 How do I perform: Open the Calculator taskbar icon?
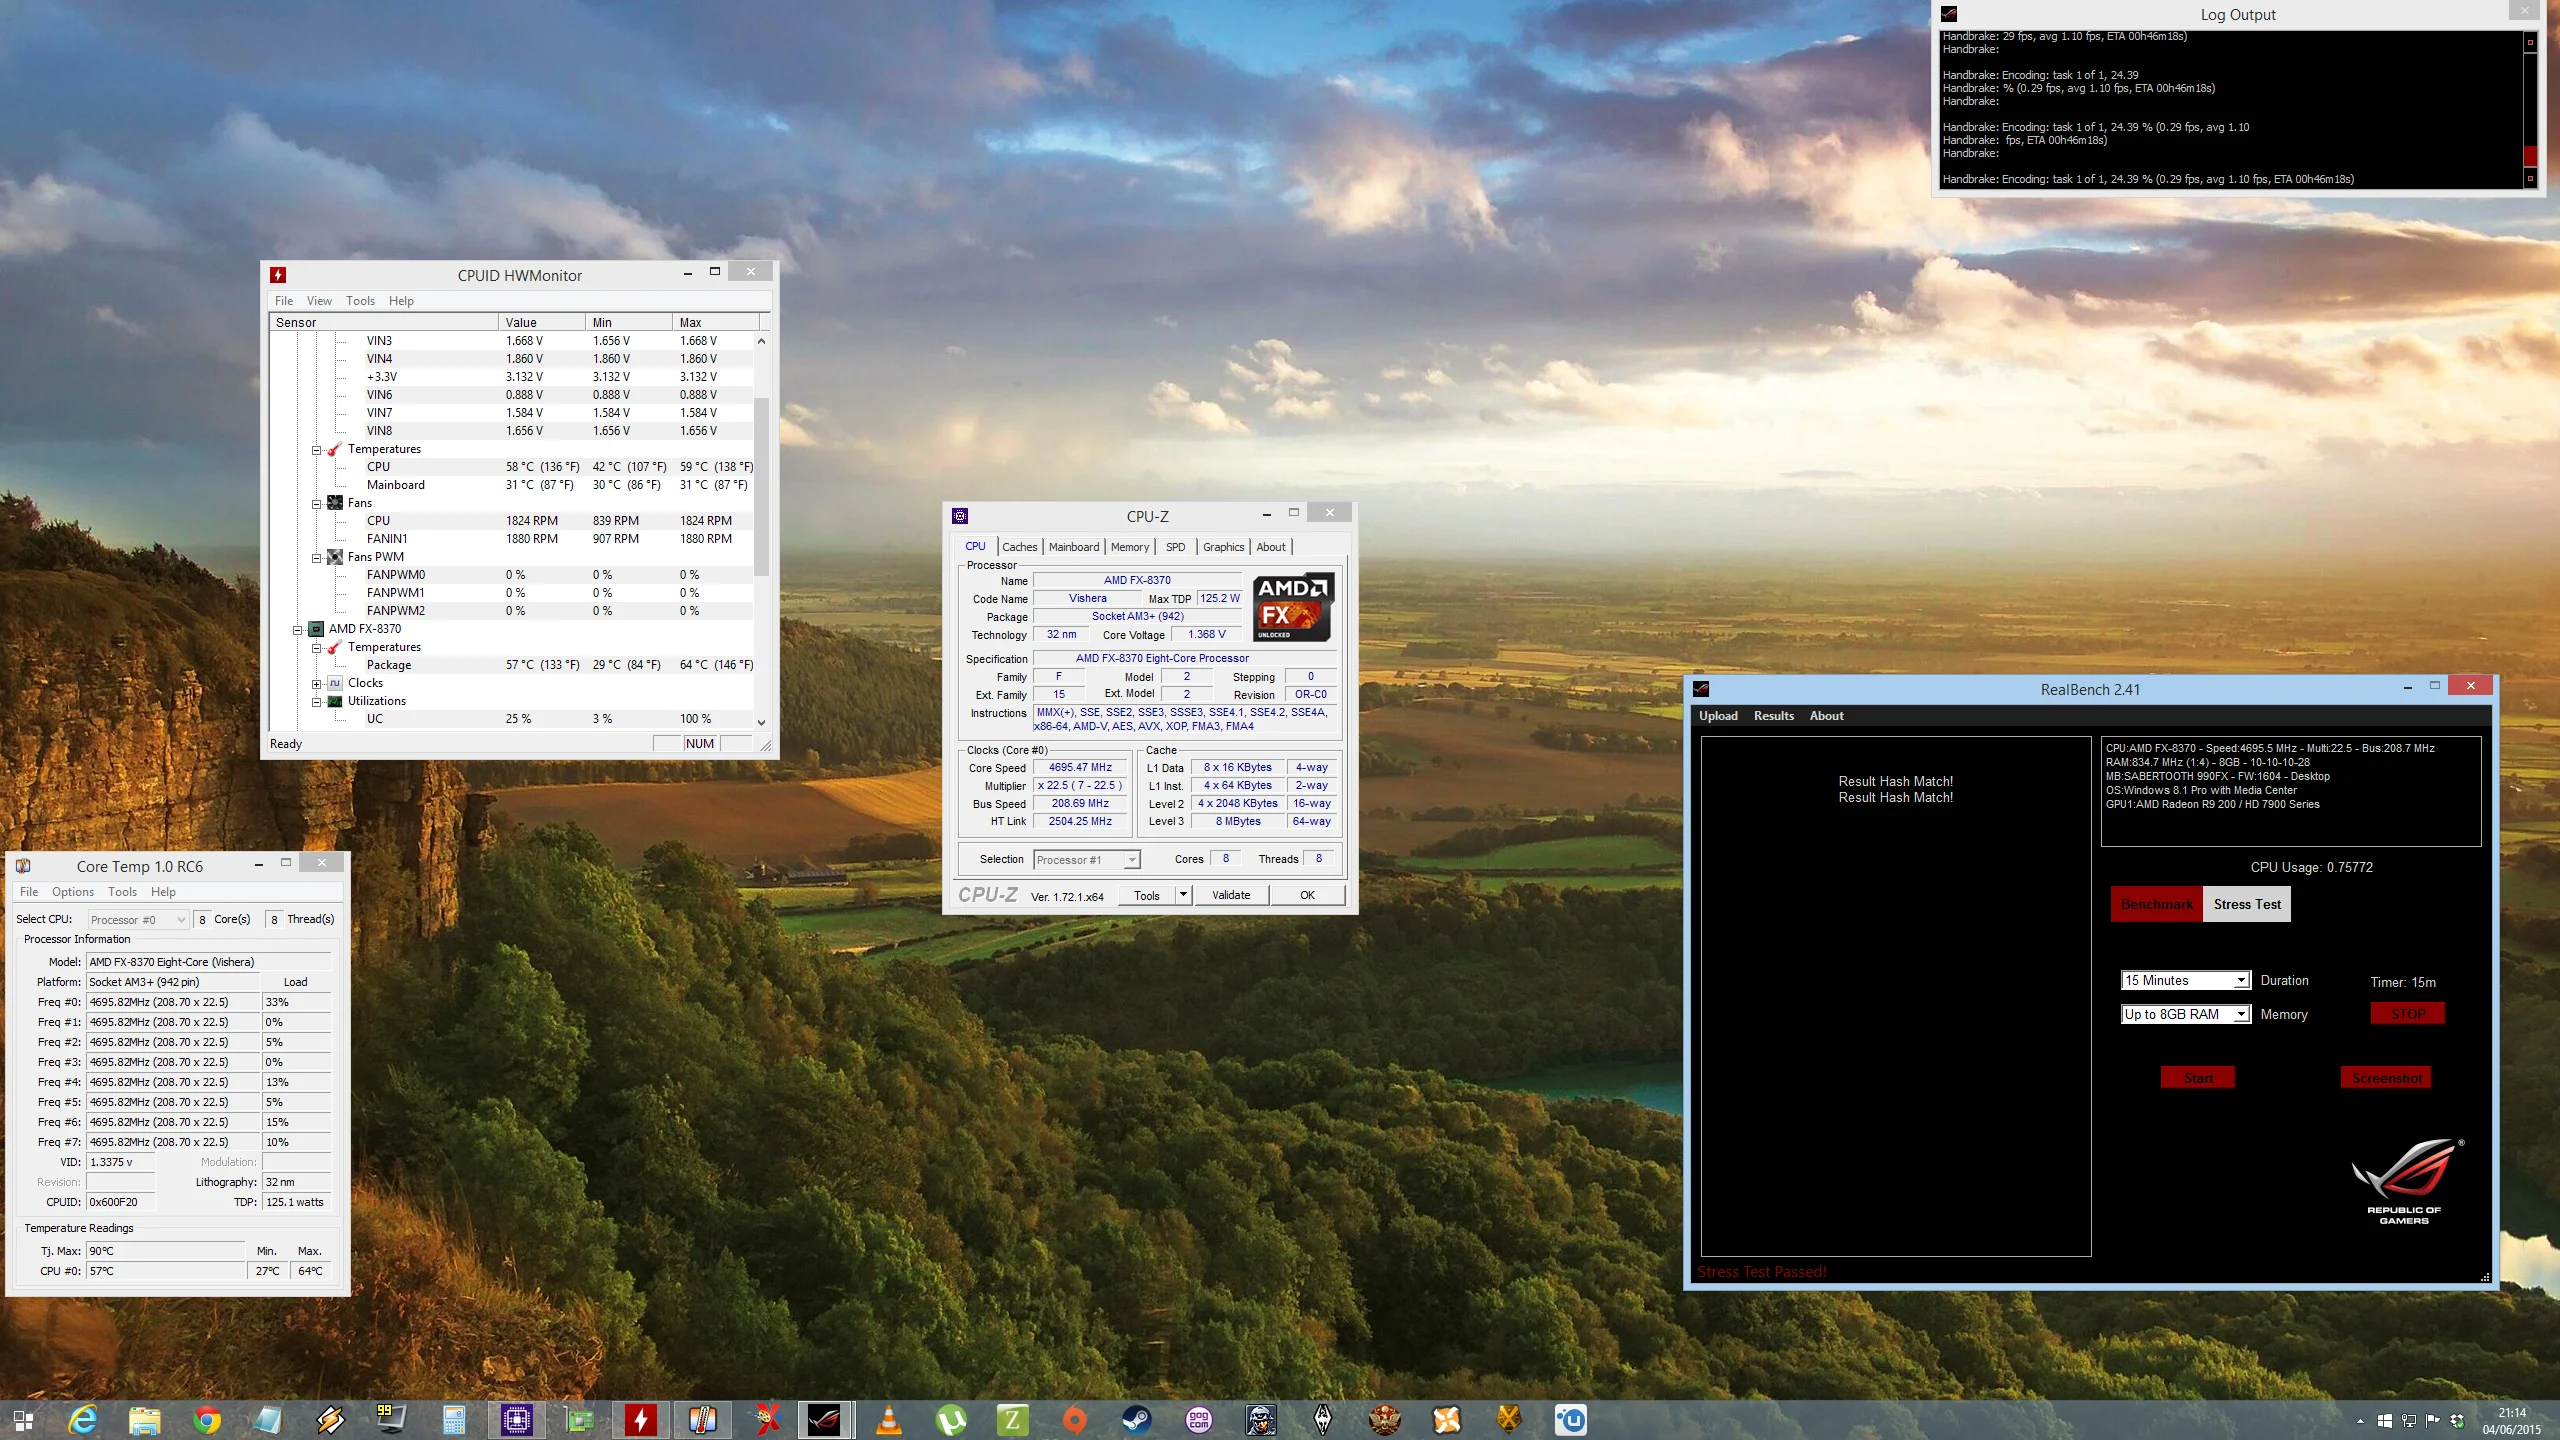[x=455, y=1419]
